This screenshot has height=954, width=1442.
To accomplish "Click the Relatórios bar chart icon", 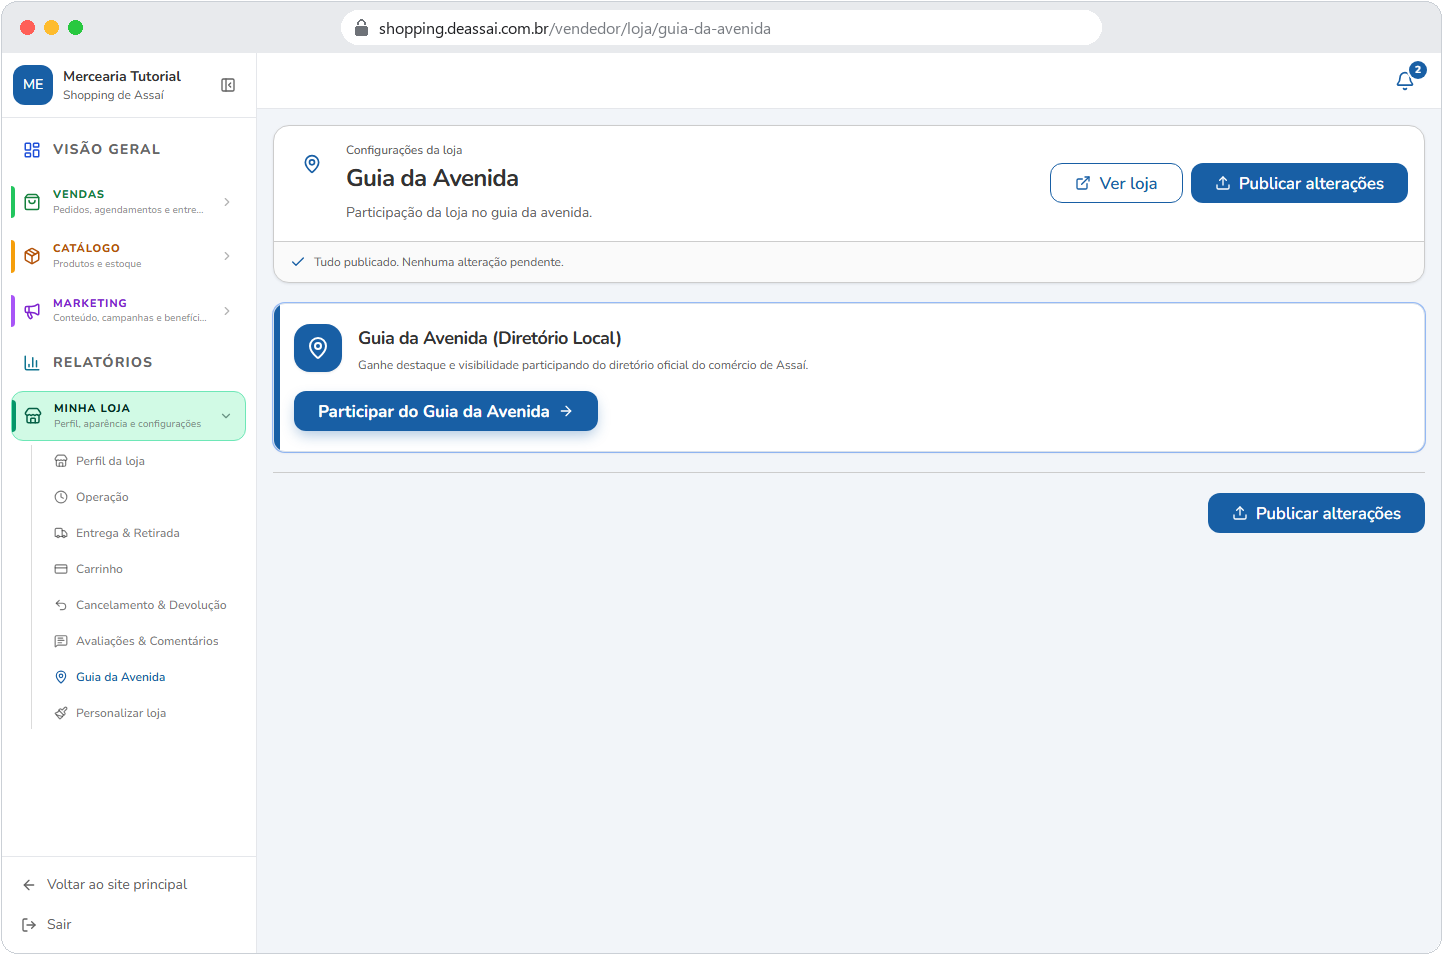I will [x=32, y=363].
